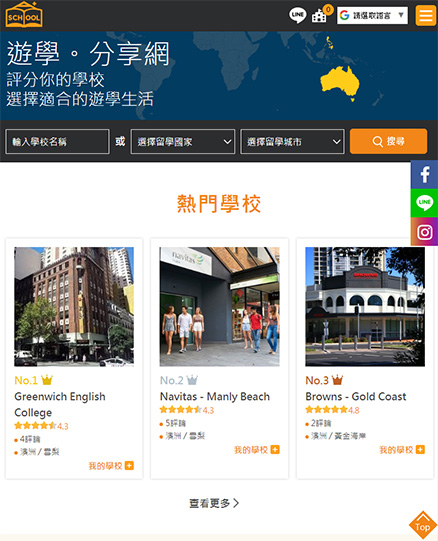Click the Greenwich English College title
Screen dimensions: 438x541
60,404
